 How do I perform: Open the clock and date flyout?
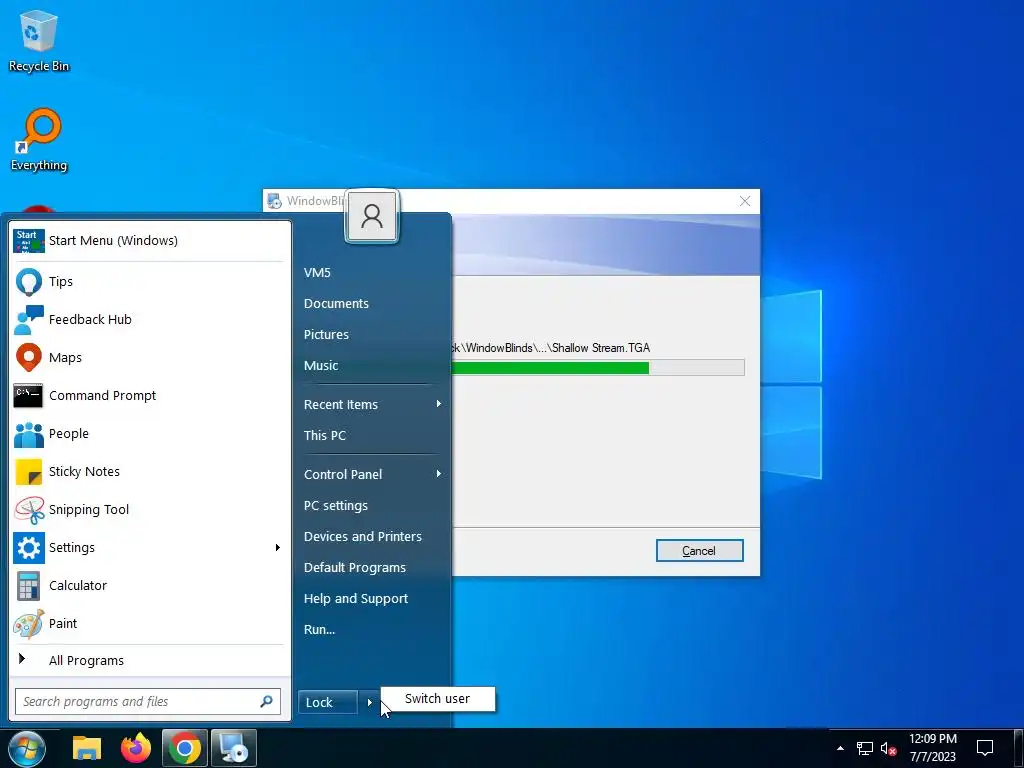933,748
